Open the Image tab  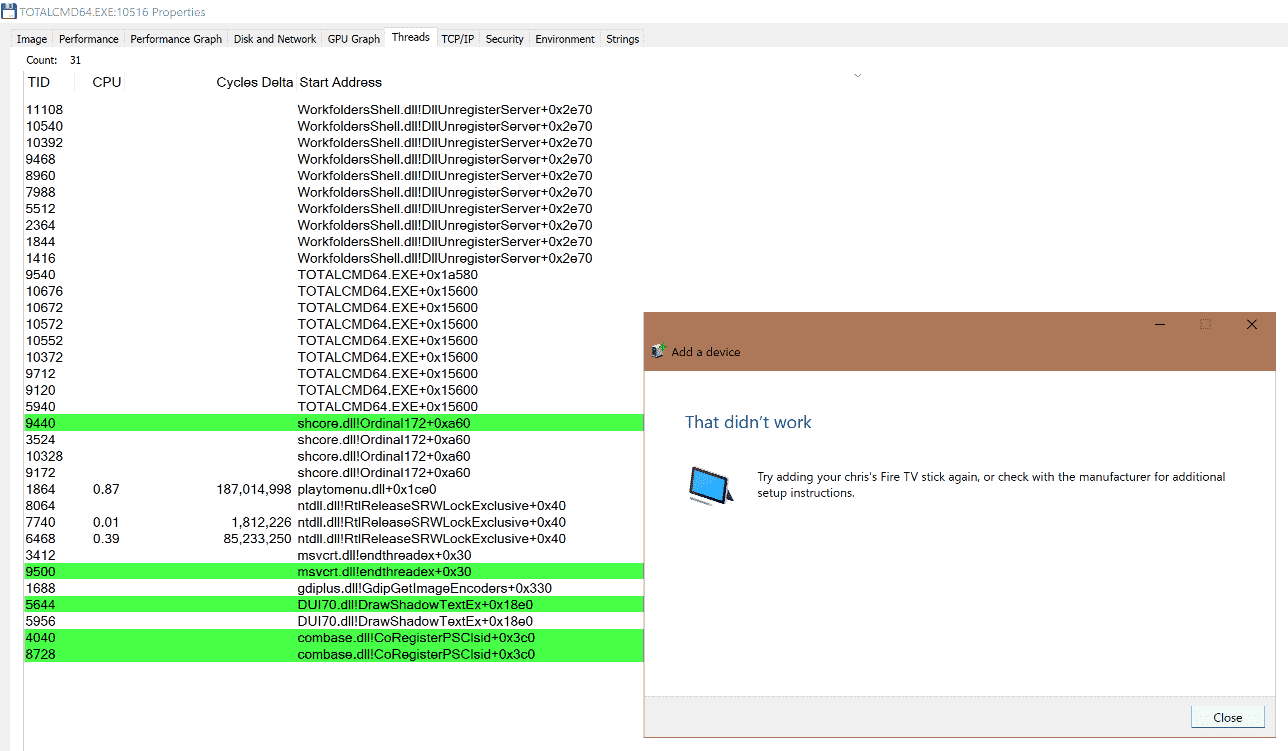(32, 39)
